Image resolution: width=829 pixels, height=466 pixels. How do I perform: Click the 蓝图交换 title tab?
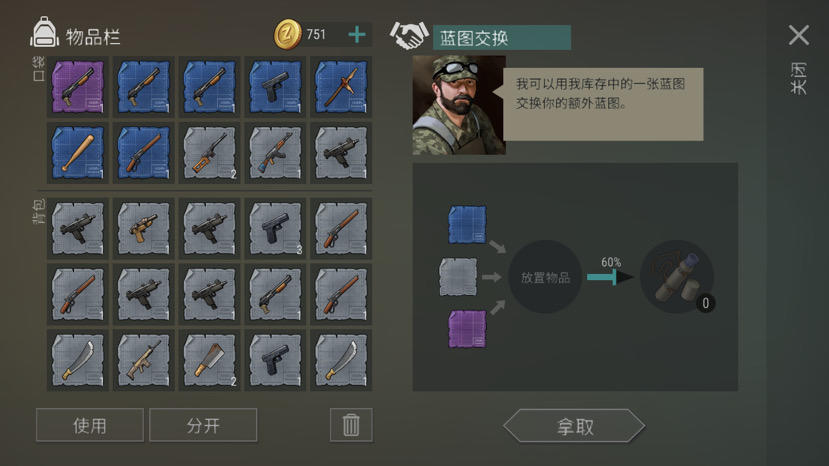click(x=502, y=38)
